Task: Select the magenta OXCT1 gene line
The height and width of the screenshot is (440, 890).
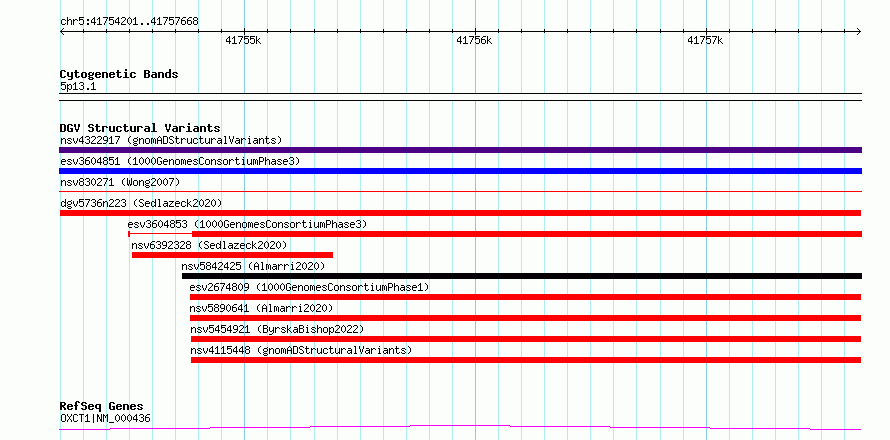Action: pyautogui.click(x=460, y=427)
